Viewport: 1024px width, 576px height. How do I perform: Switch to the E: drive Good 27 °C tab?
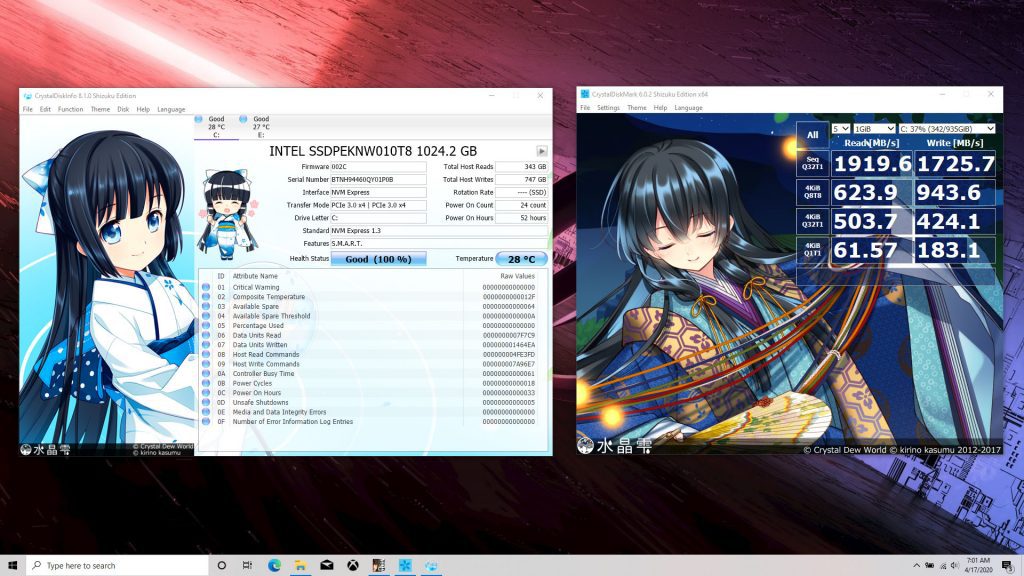(260, 126)
